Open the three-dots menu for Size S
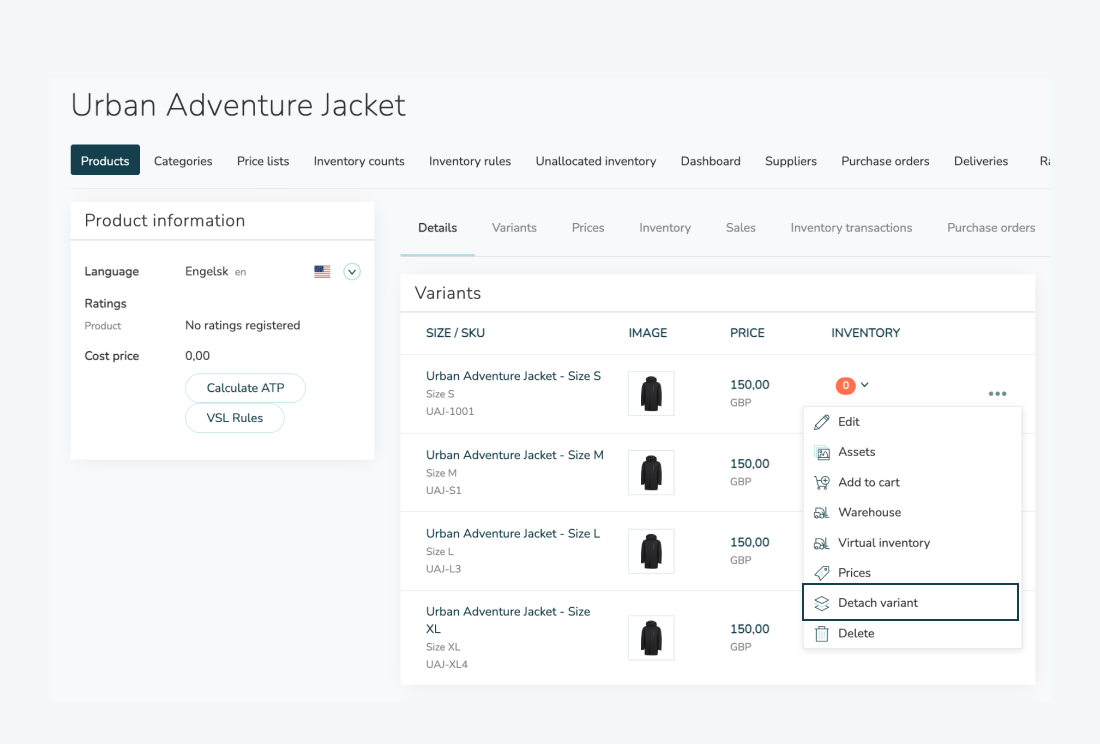This screenshot has width=1100, height=744. 997,394
